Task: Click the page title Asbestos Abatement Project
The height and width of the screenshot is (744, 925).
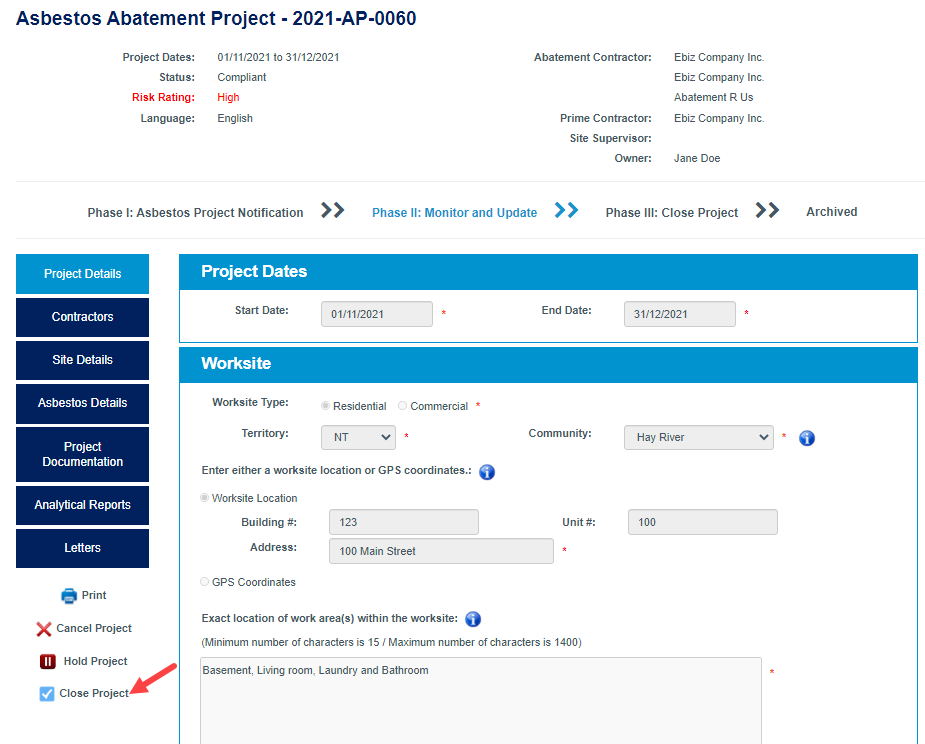Action: [216, 18]
